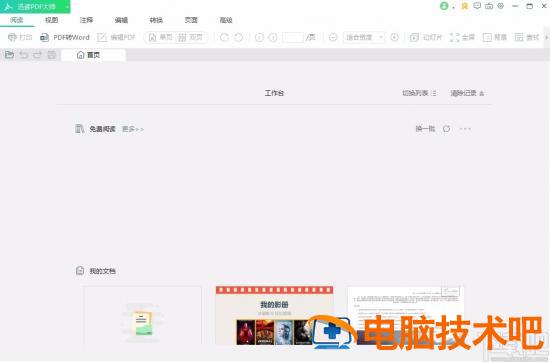This screenshot has width=550, height=362.
Task: Switch to the 注释 ribbon tab
Action: click(x=86, y=20)
